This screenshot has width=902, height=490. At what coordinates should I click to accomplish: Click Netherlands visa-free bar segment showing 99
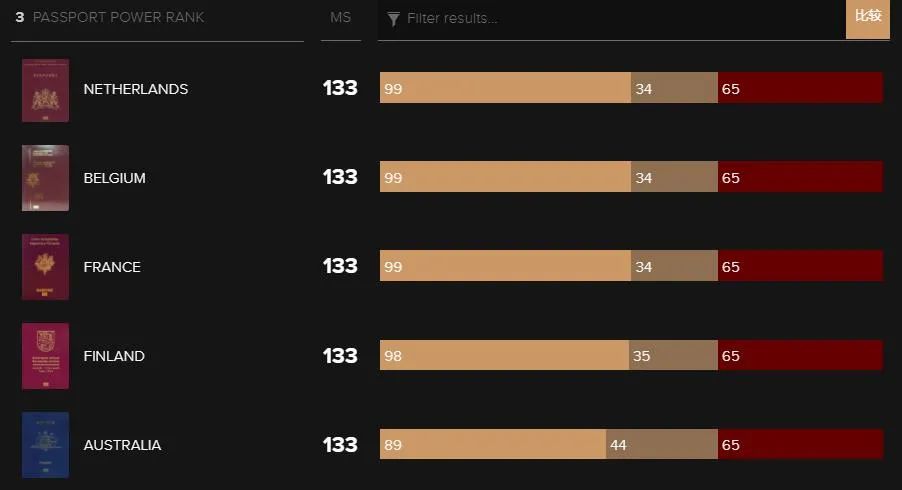tap(505, 87)
